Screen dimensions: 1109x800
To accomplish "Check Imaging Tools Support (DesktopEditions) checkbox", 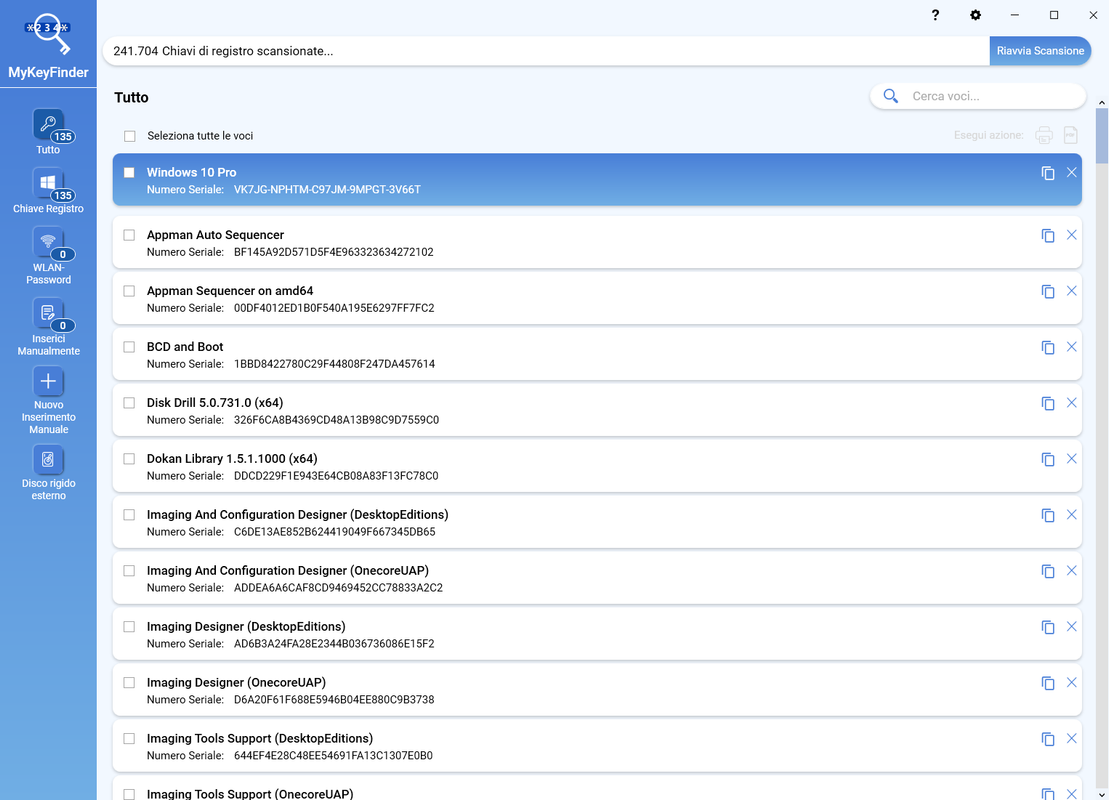I will pos(129,738).
